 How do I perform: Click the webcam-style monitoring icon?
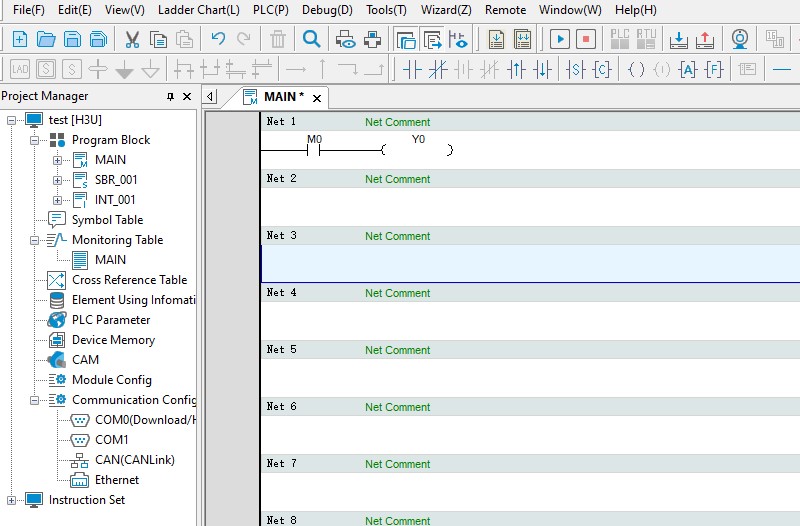(x=740, y=39)
